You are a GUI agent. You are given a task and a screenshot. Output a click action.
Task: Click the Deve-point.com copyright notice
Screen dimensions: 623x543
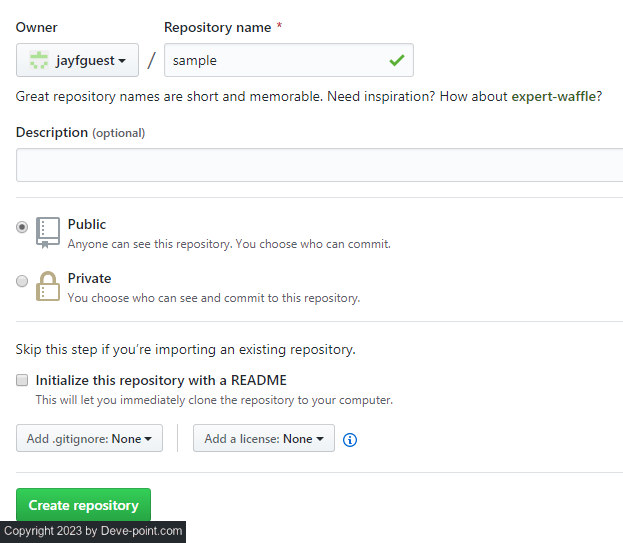coord(93,531)
